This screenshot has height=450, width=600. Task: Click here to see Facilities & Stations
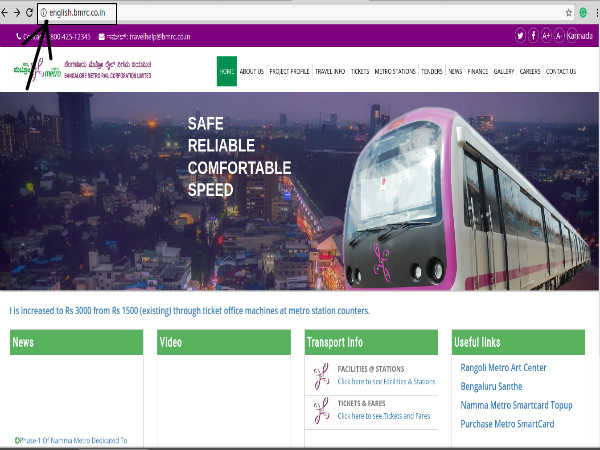coord(386,381)
